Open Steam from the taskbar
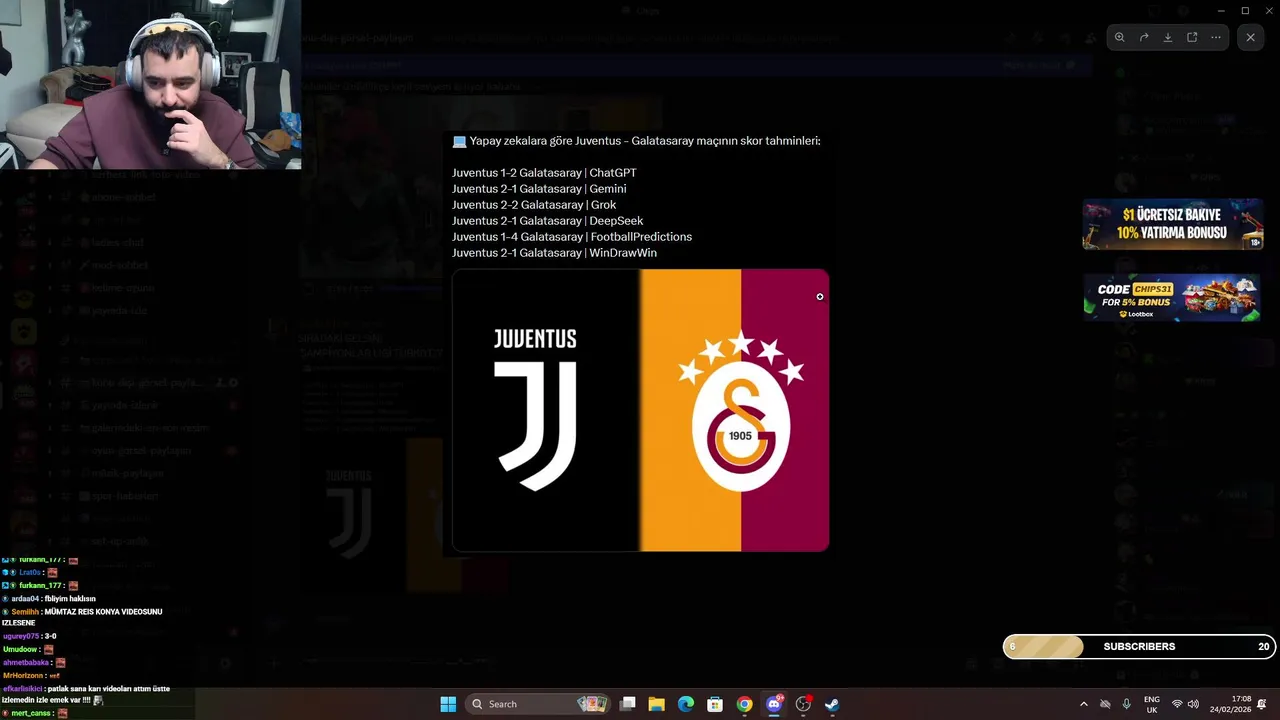 point(832,704)
